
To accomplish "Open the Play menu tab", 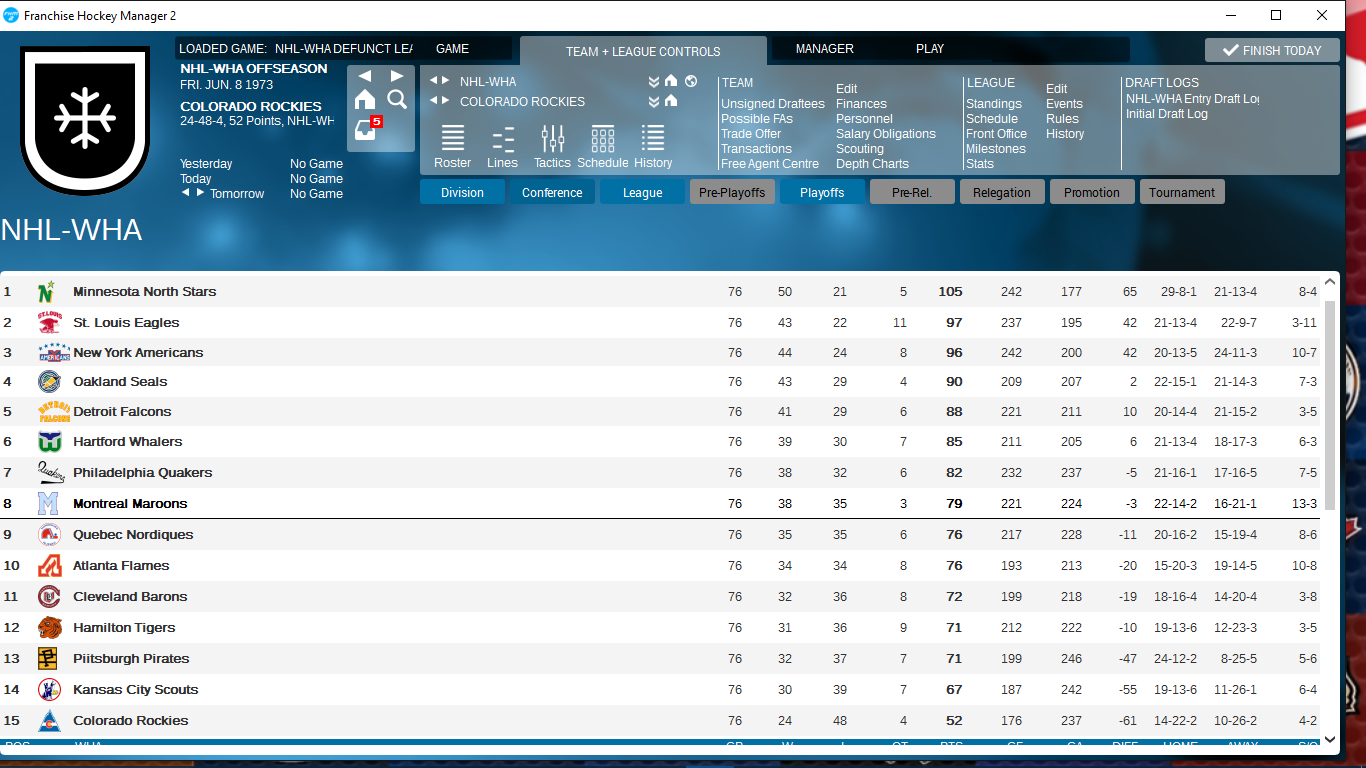I will (x=929, y=49).
